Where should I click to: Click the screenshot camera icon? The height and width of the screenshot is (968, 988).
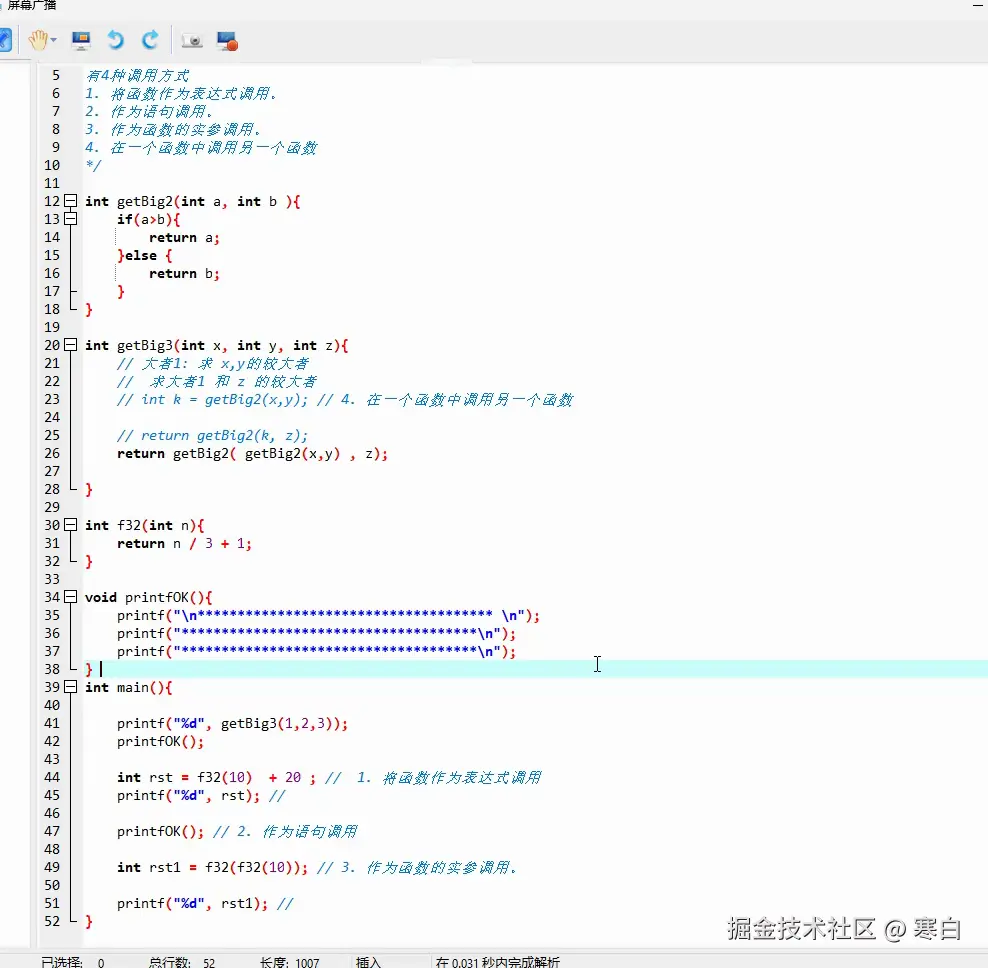point(192,41)
